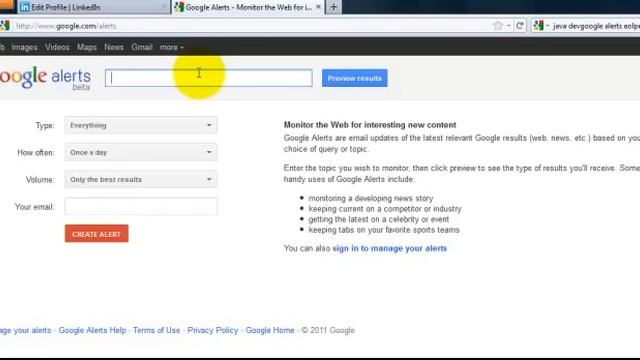Image resolution: width=640 pixels, height=360 pixels.
Task: Click heading Monitor the Web for interesting new content
Action: click(x=370, y=125)
